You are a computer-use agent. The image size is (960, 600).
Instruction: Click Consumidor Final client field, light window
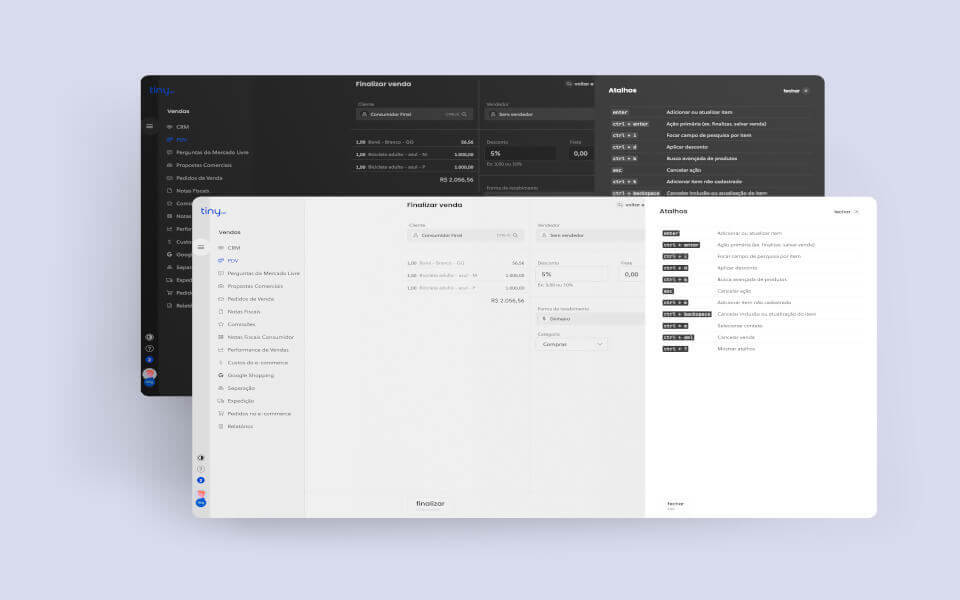(465, 236)
